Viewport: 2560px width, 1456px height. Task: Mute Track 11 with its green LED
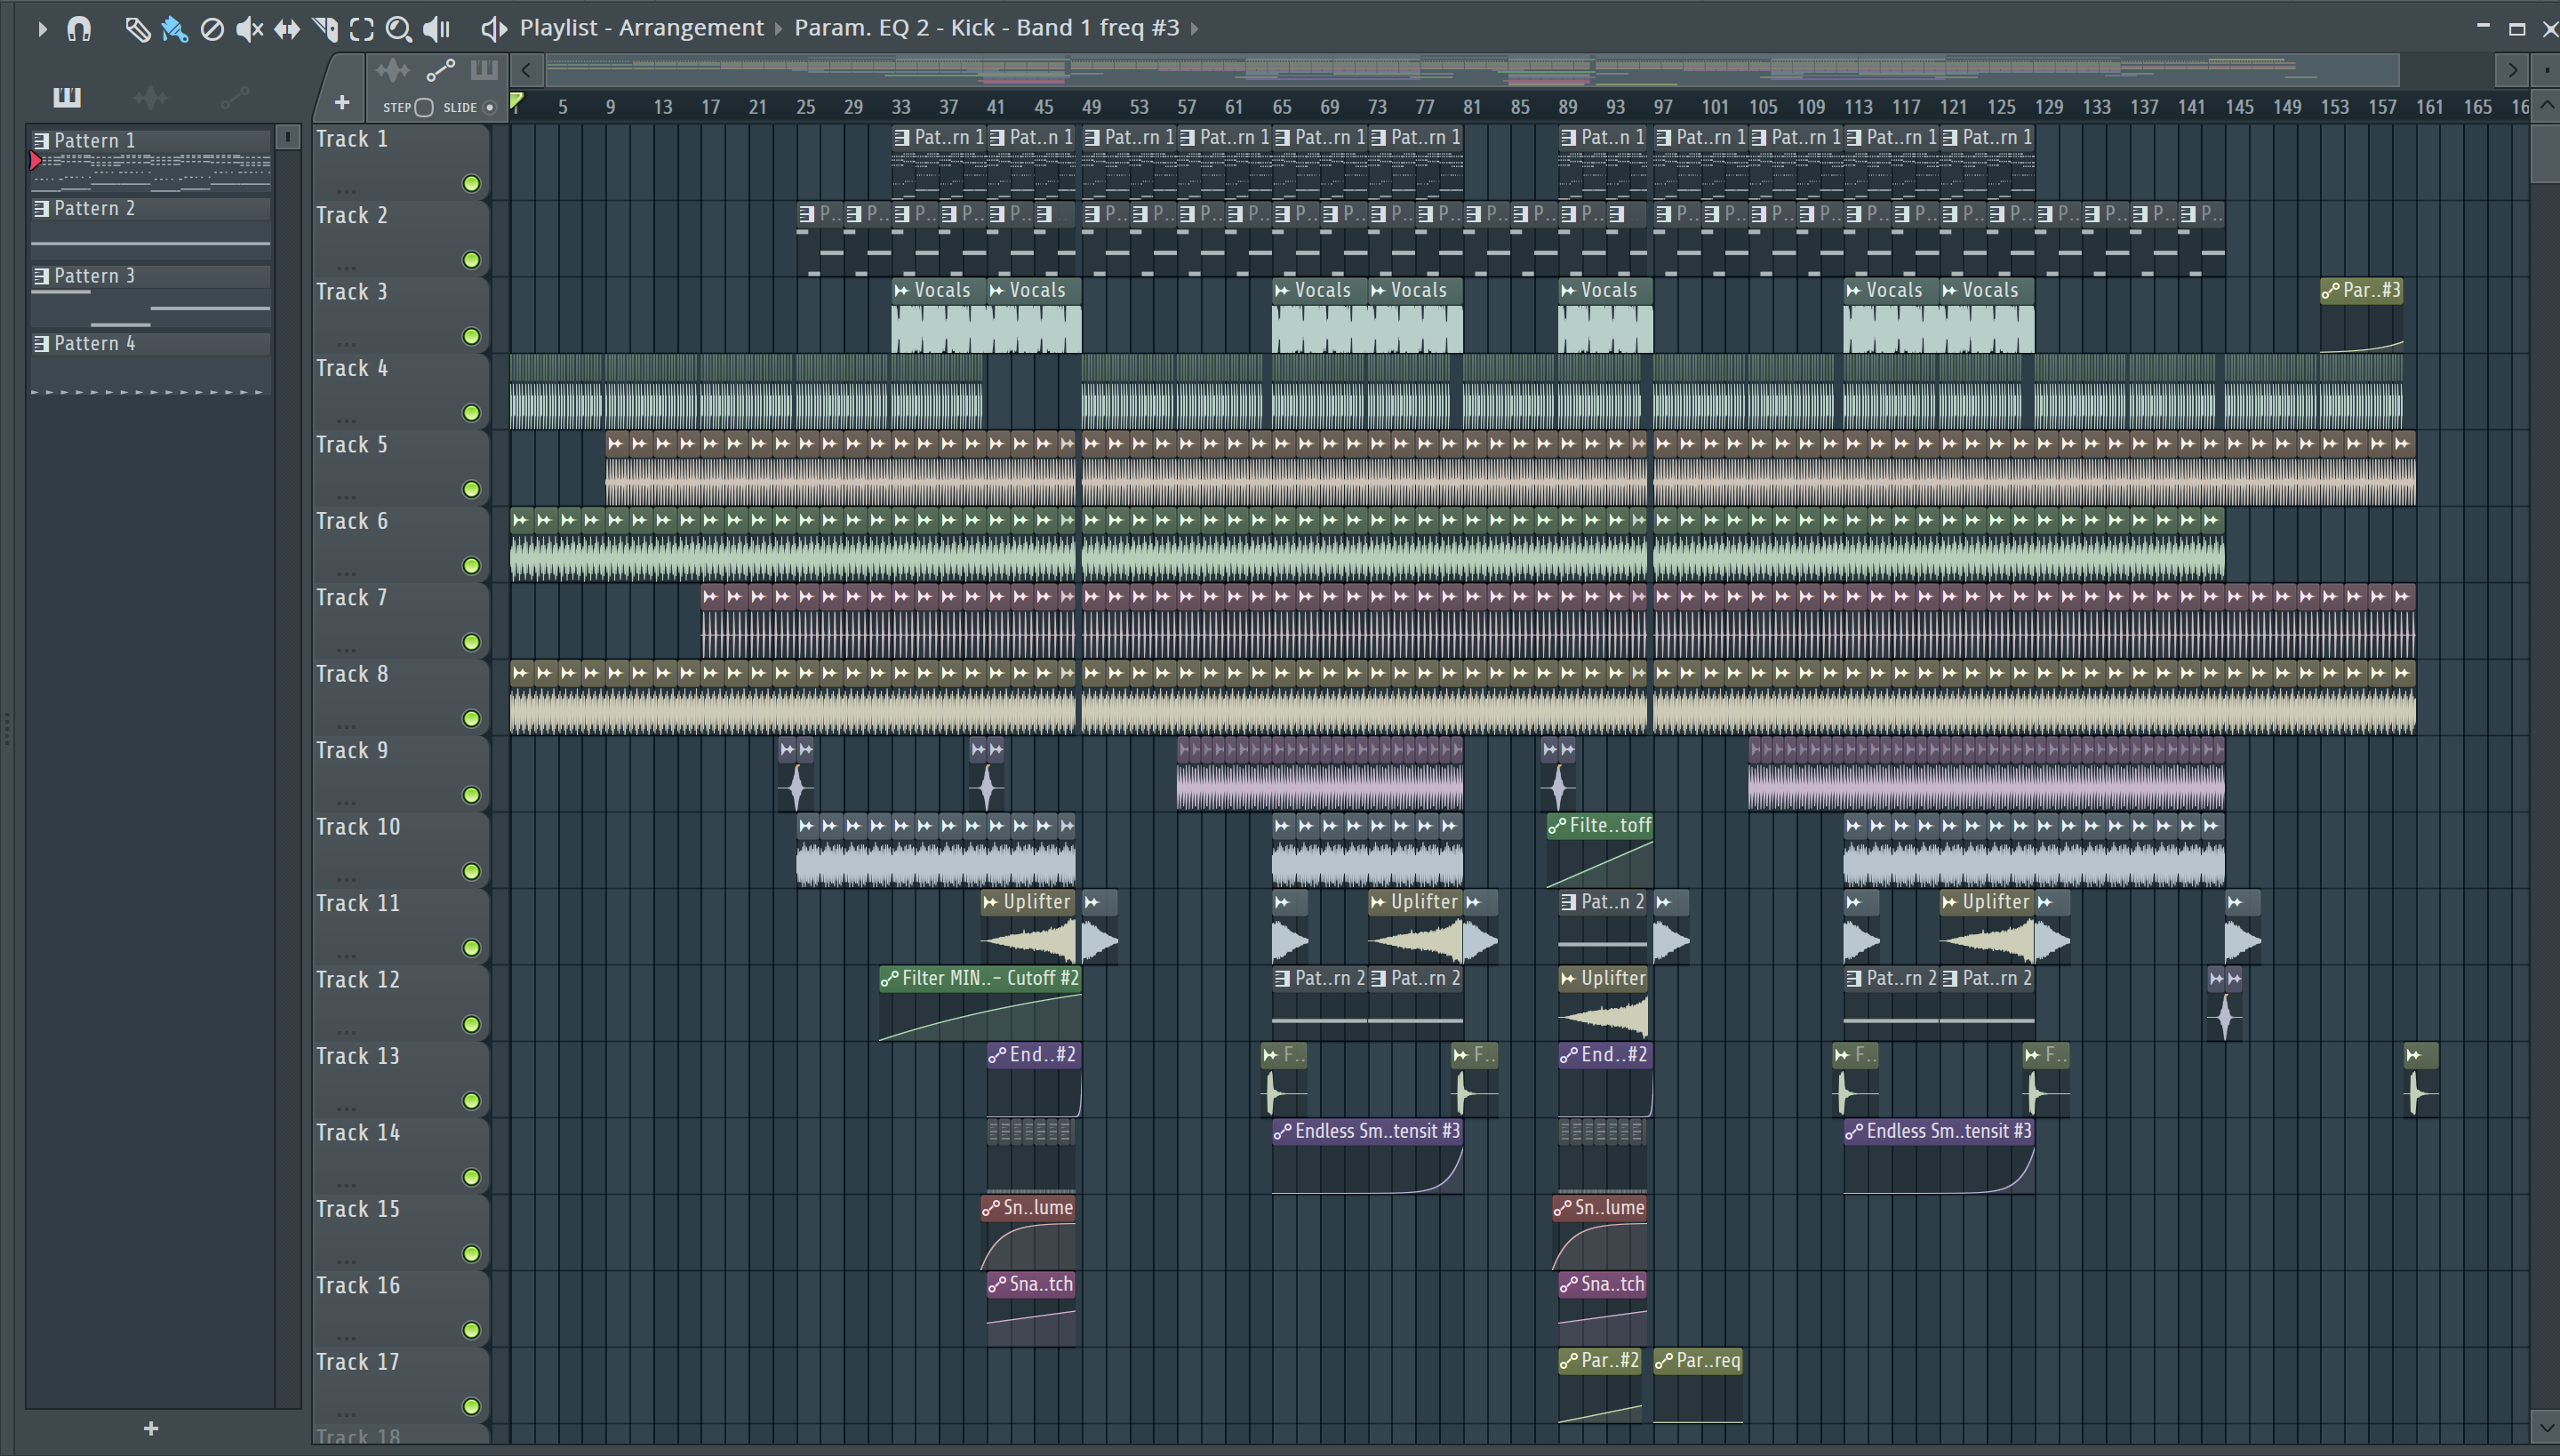pos(471,947)
